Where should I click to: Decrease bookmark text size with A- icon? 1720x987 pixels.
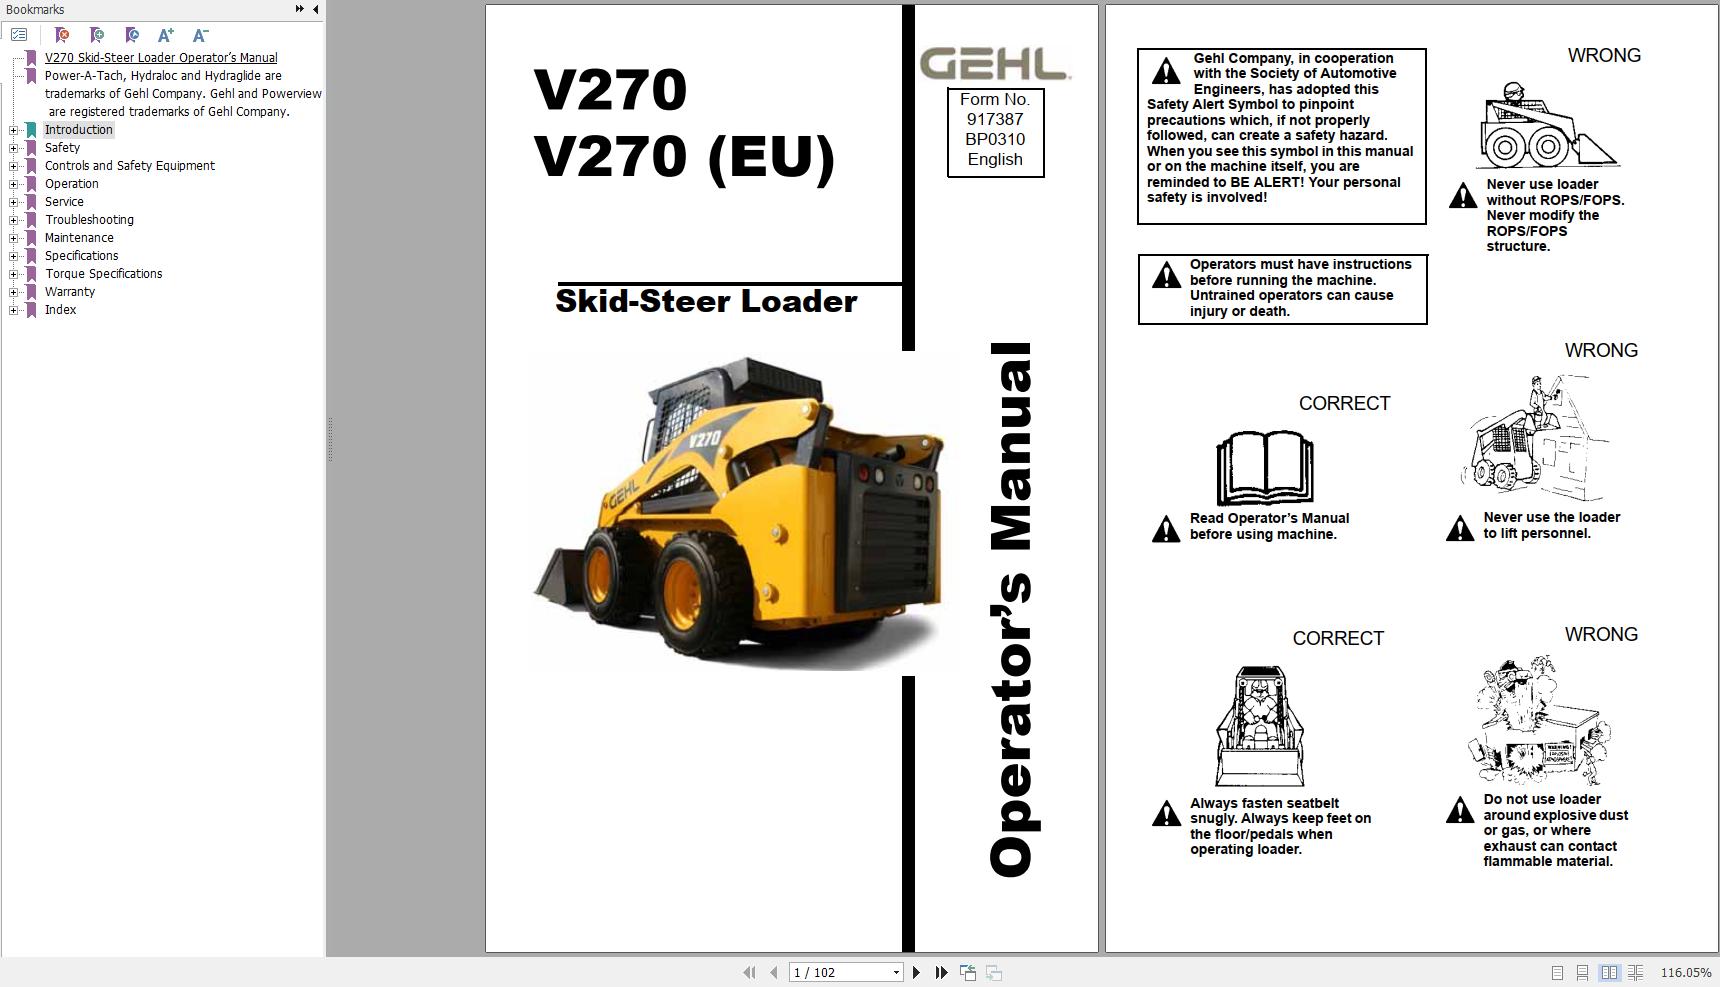pos(198,33)
